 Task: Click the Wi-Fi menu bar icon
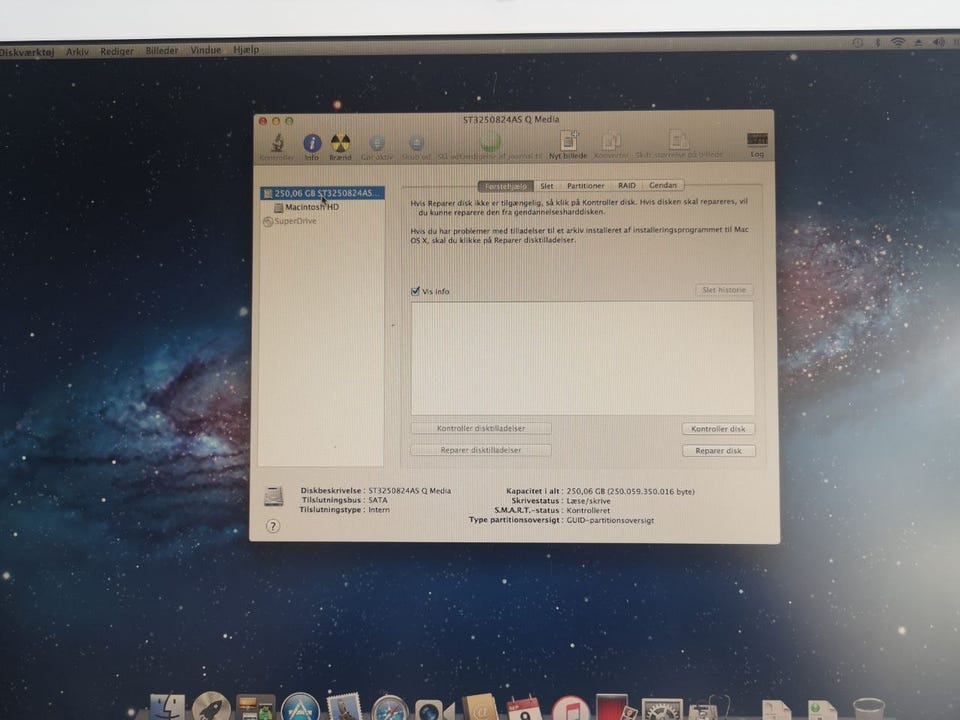click(898, 42)
